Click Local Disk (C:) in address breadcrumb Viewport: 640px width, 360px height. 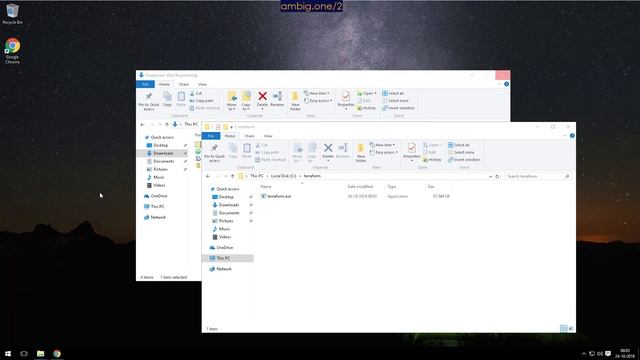[x=283, y=176]
